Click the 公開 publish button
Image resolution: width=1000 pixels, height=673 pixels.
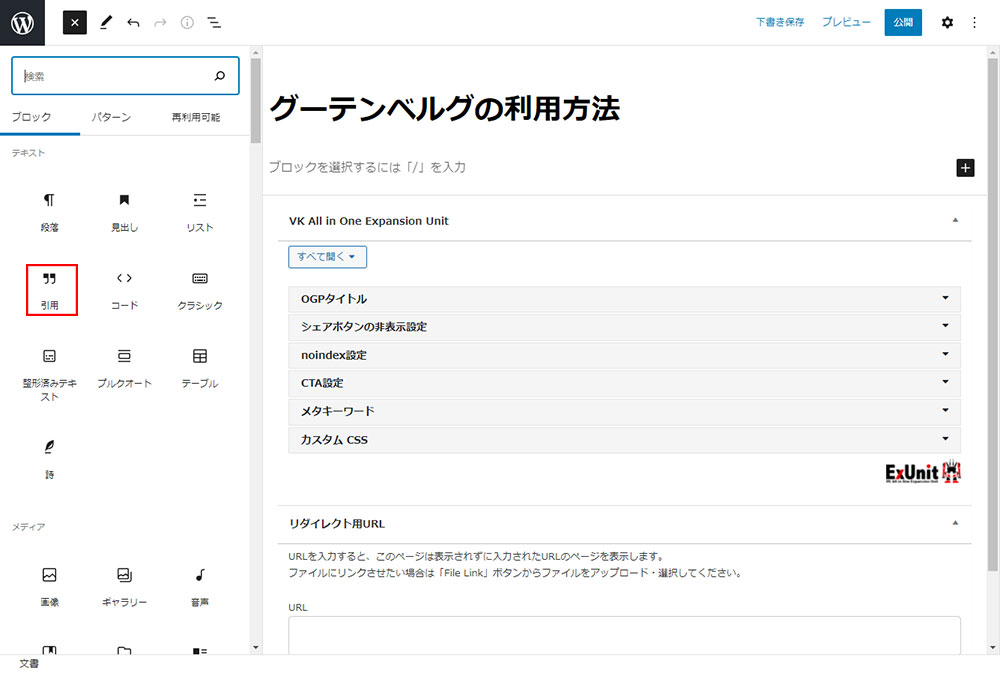[903, 22]
